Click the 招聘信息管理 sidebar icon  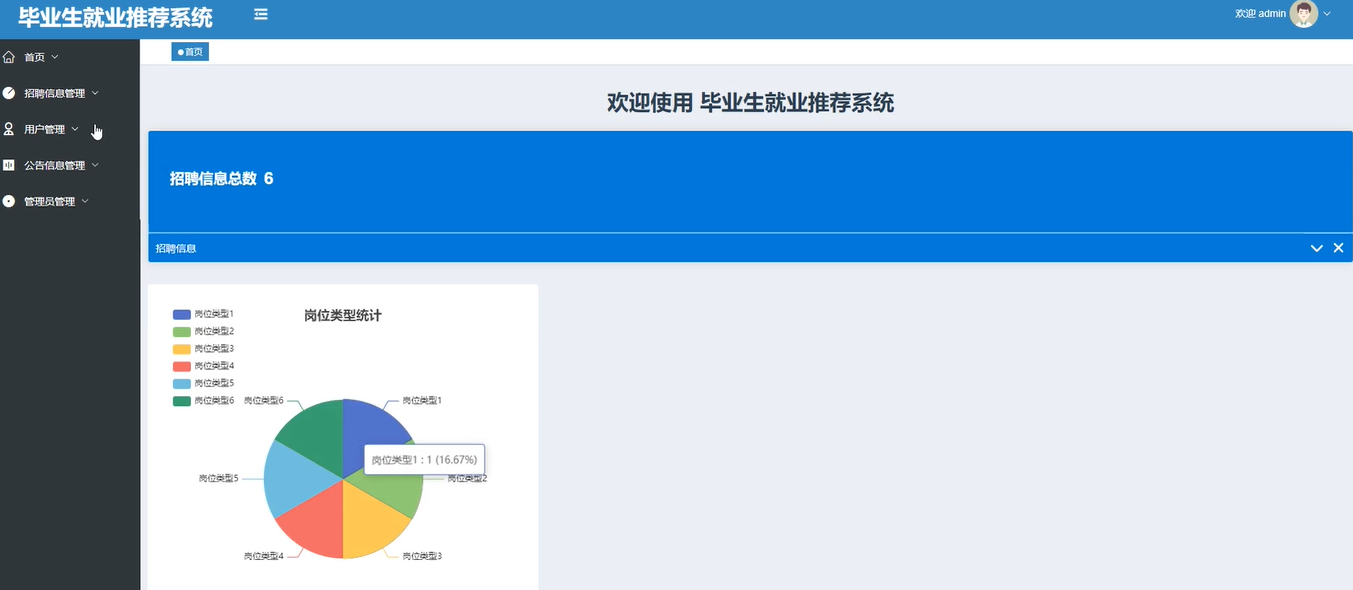coord(9,93)
